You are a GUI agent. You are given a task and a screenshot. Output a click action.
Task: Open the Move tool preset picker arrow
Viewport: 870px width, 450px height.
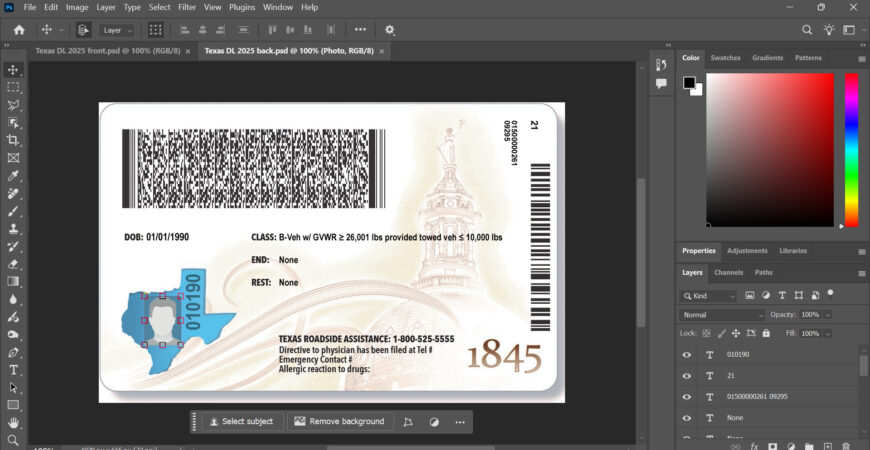coord(61,31)
